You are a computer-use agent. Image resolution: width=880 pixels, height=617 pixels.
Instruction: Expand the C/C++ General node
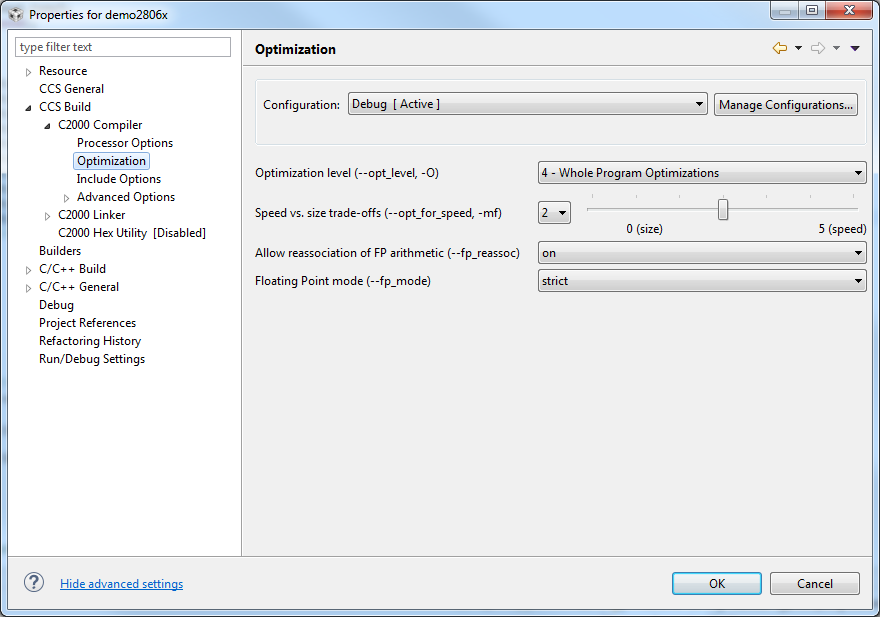pyautogui.click(x=28, y=288)
